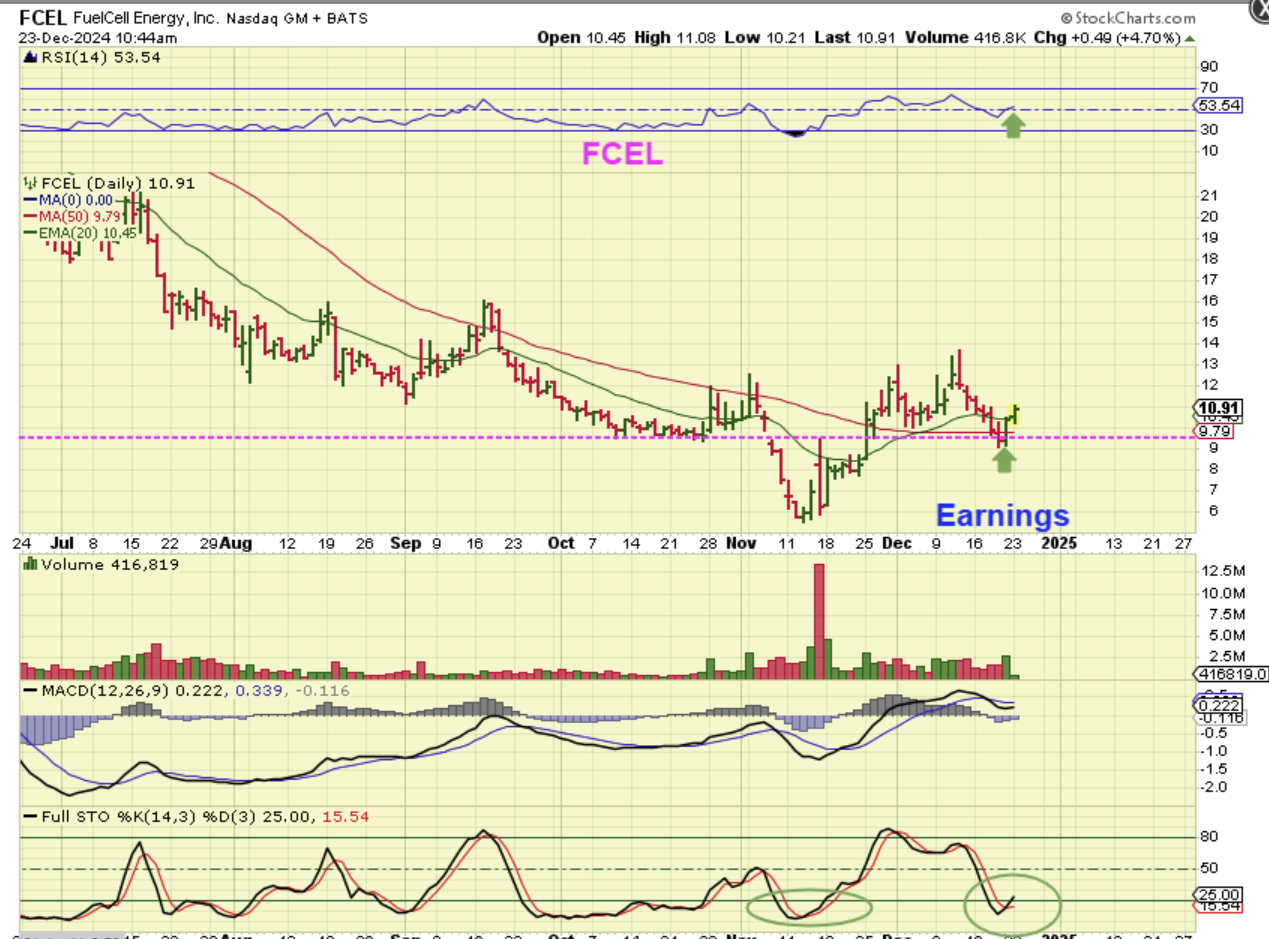Click the red 9.79 price axis tag
This screenshot has height=939, width=1269.
1216,432
